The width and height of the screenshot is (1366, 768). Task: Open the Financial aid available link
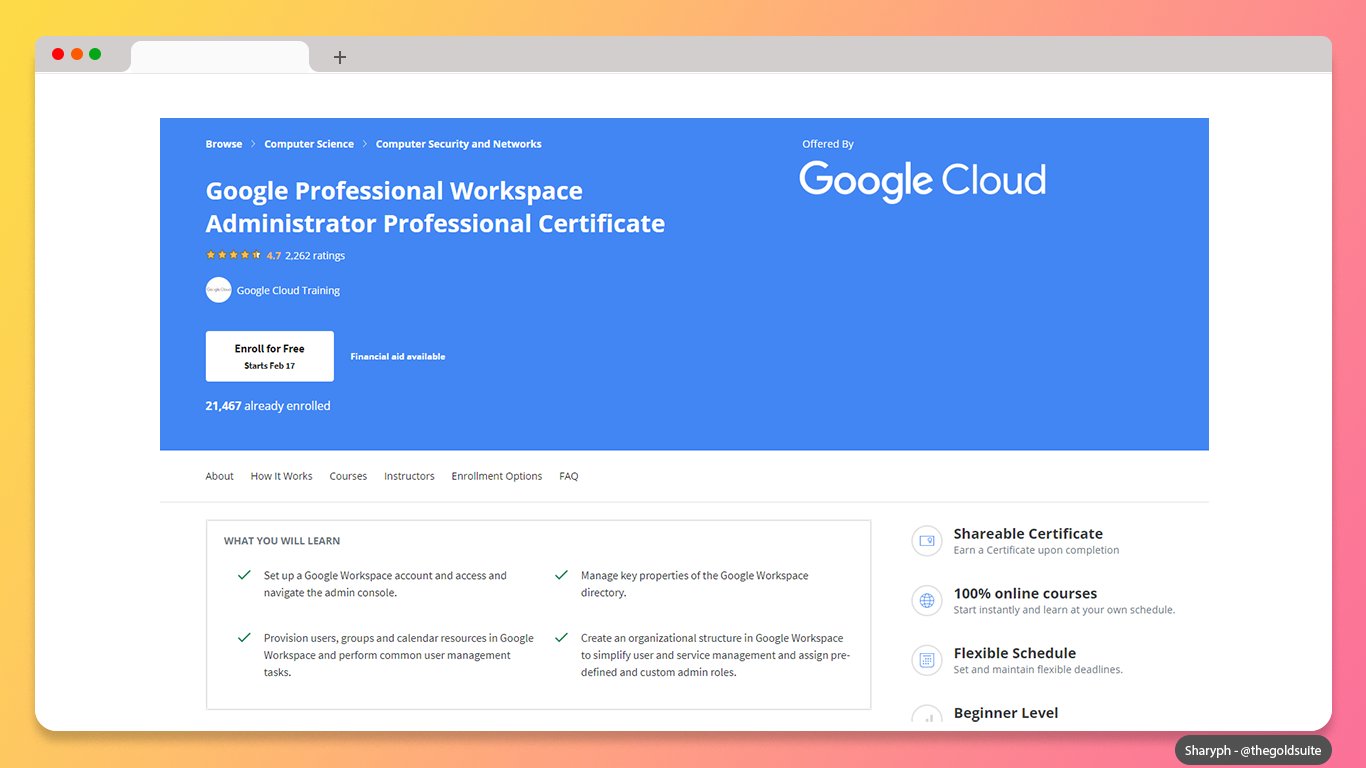398,356
